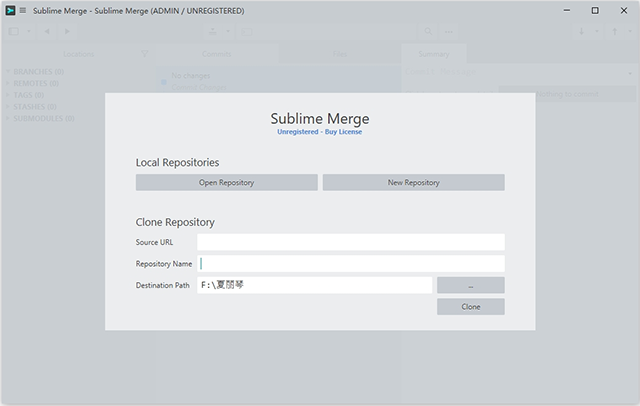The image size is (640, 406).
Task: Focus the Source URL input field
Action: tap(350, 242)
